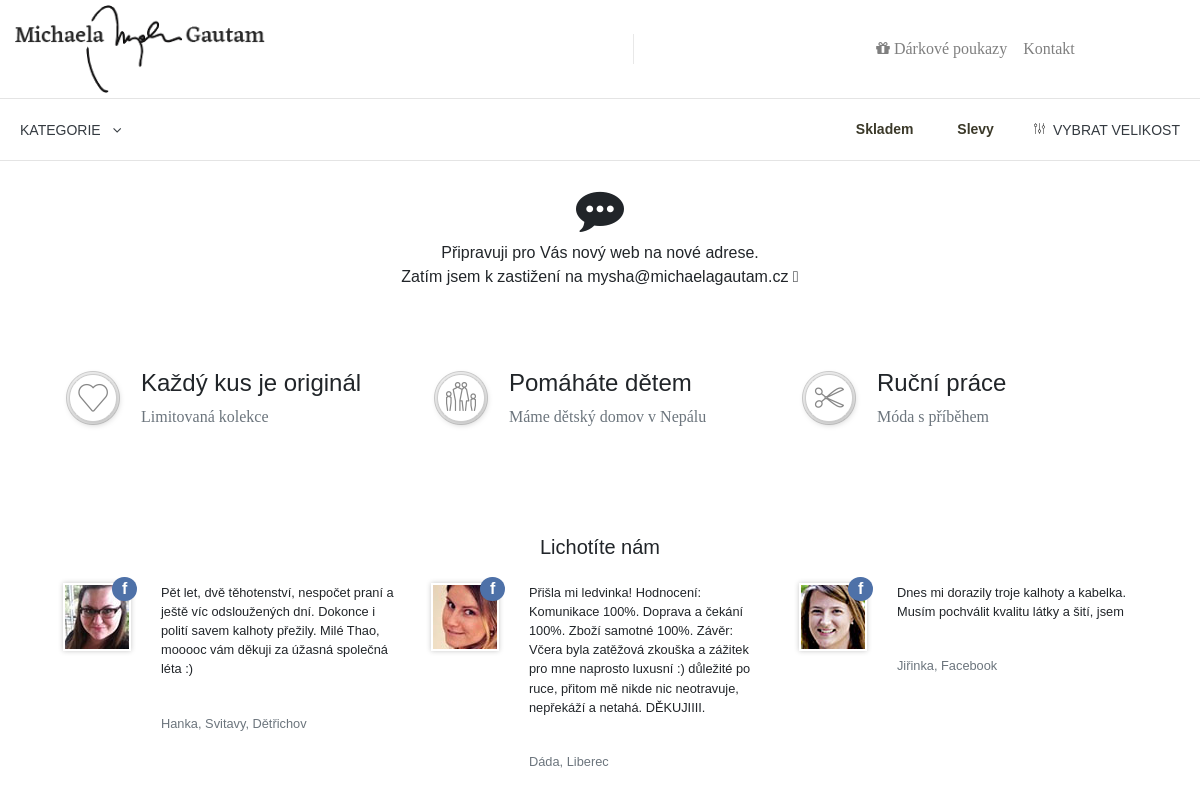Image resolution: width=1200 pixels, height=800 pixels.
Task: Expand the KATEGORIE dropdown
Action: pyautogui.click(x=60, y=130)
